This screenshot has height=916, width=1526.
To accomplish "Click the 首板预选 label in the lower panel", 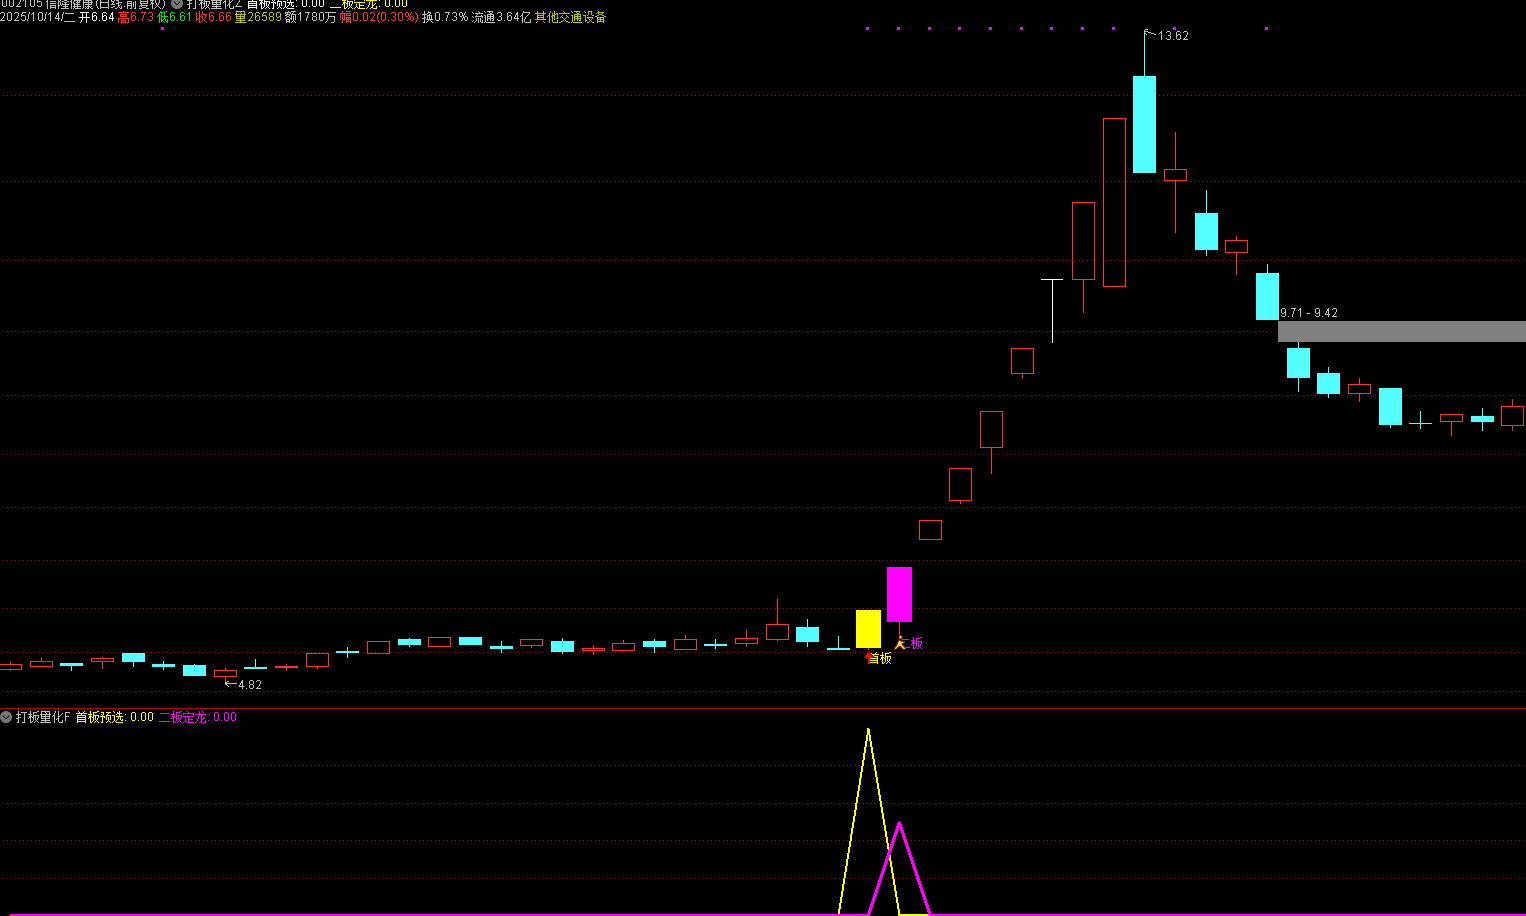I will point(101,717).
